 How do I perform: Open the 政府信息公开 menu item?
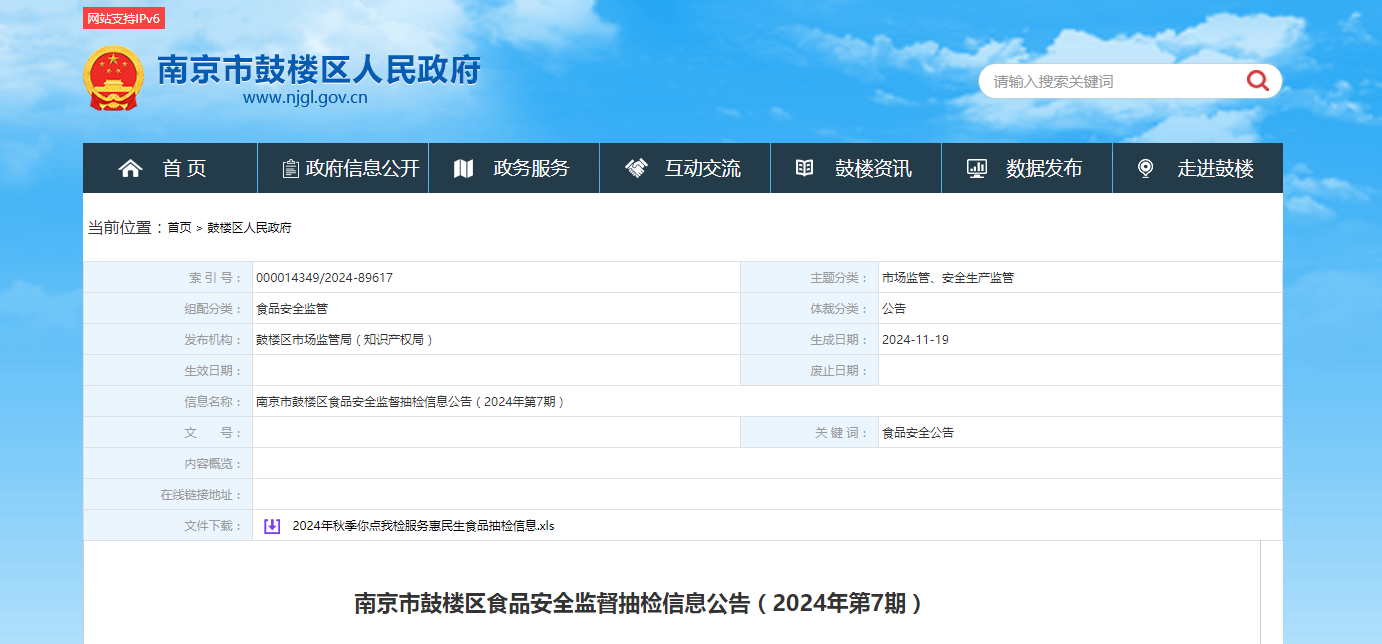[343, 168]
